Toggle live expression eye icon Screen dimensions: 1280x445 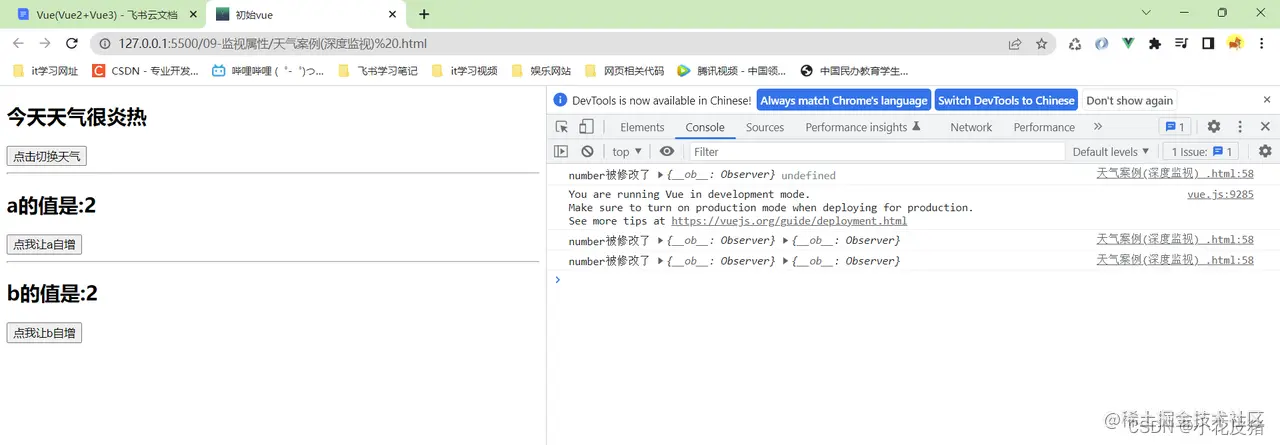(667, 152)
